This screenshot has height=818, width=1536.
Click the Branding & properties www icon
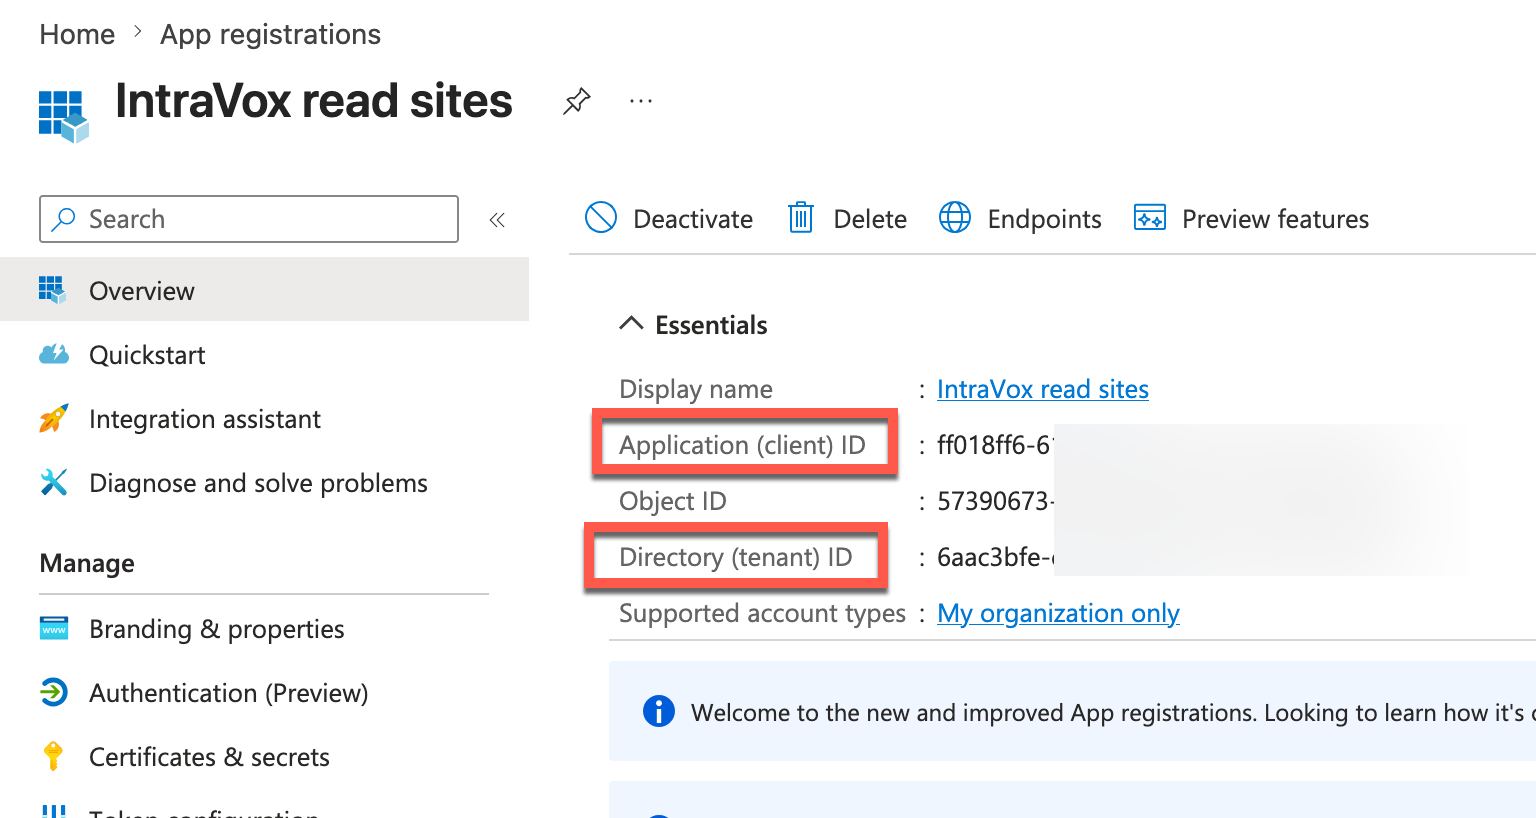[54, 628]
